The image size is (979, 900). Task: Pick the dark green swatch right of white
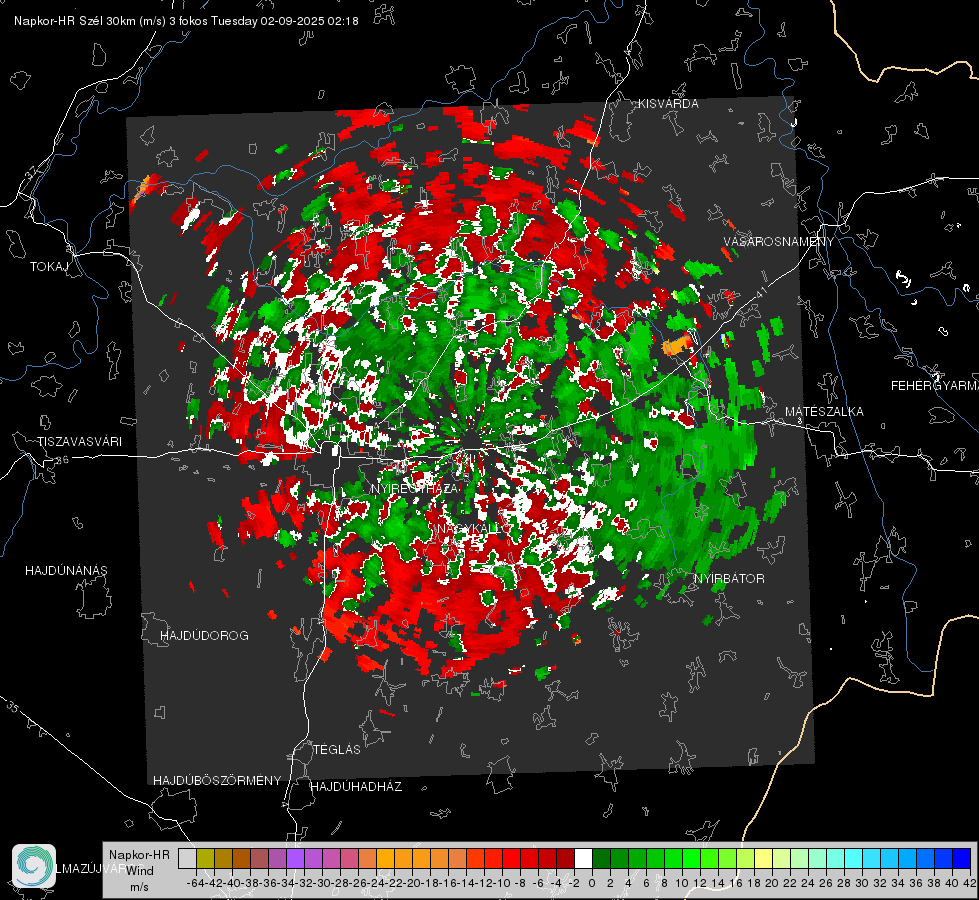(x=601, y=858)
